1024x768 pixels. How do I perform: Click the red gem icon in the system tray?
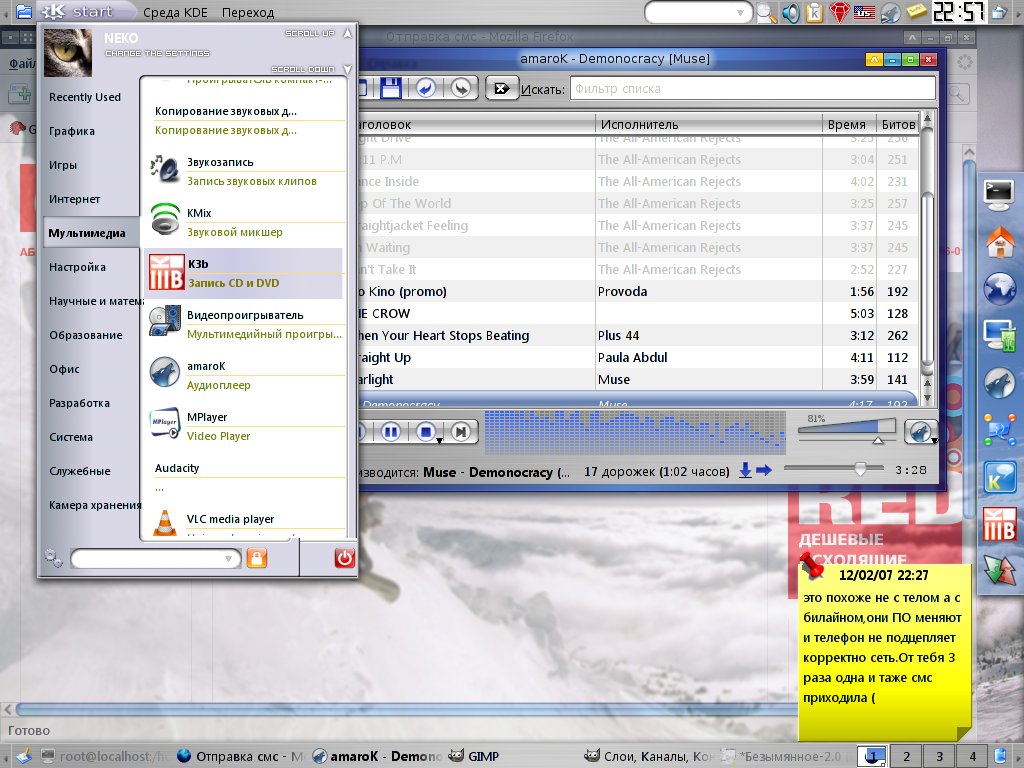[839, 12]
